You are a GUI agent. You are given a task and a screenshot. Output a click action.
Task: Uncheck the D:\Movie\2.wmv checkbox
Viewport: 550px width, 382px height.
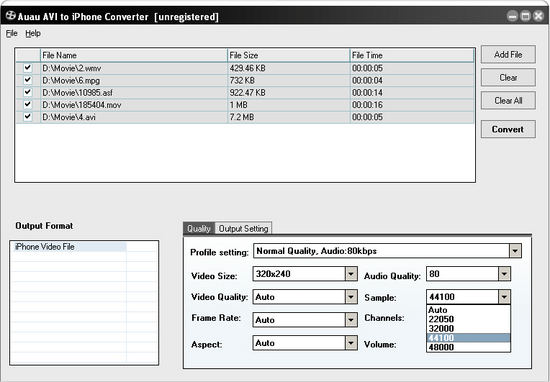(x=27, y=68)
